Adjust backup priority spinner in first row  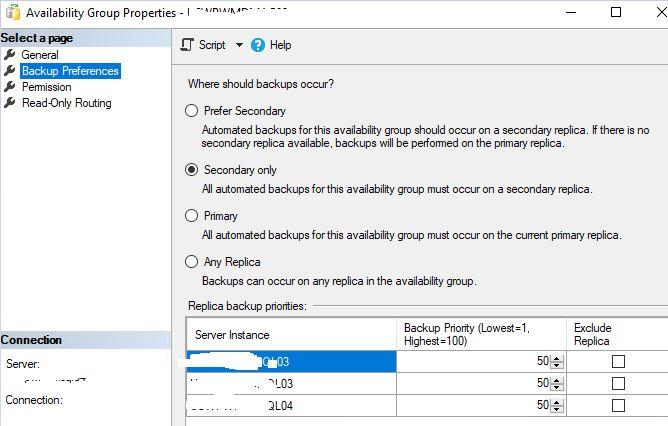(557, 361)
